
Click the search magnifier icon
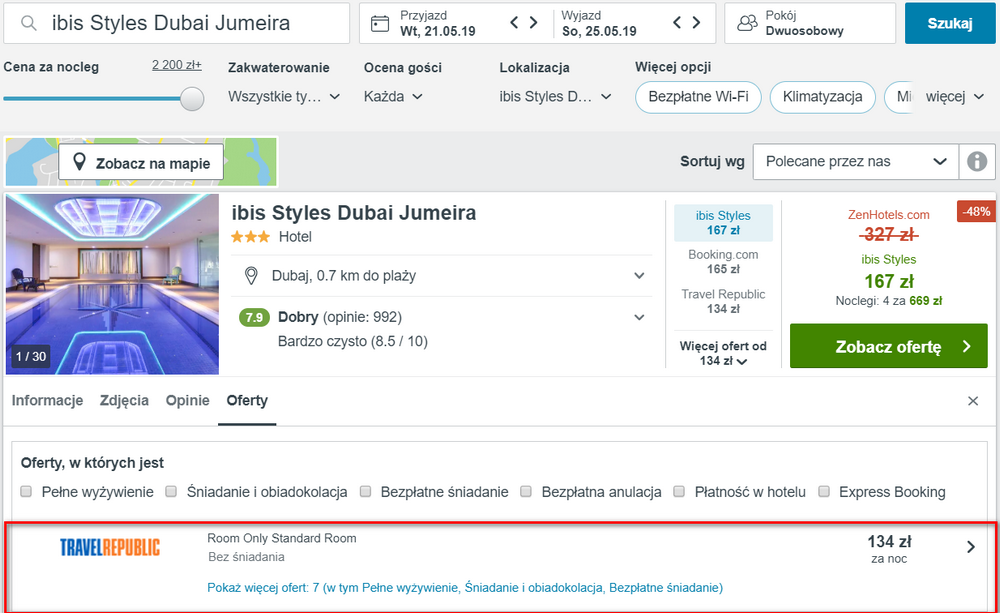click(29, 24)
